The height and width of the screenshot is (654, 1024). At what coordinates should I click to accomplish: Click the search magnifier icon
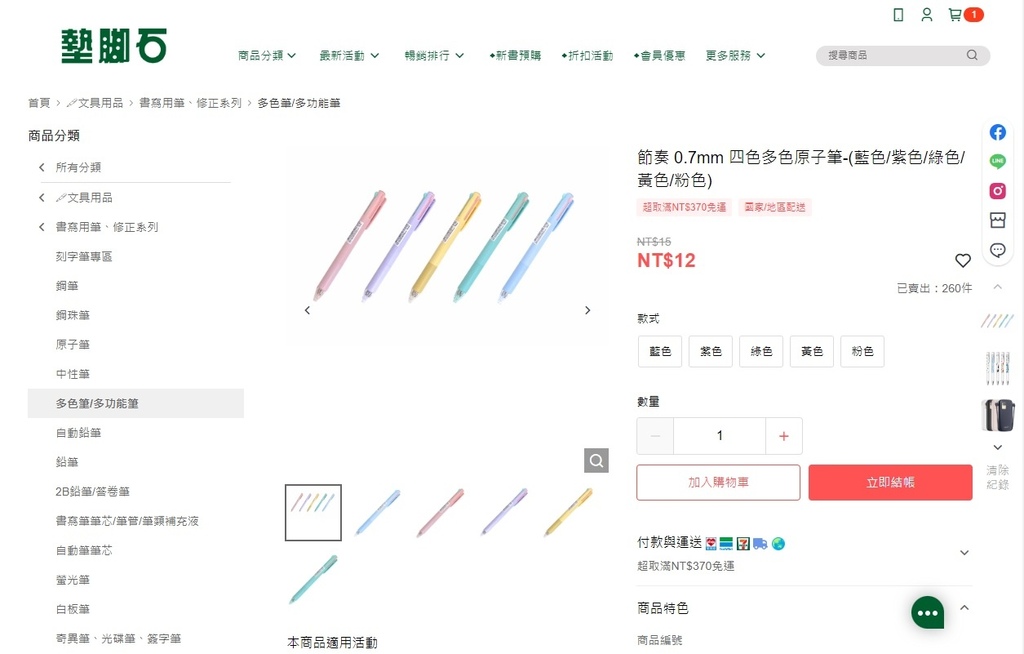click(972, 56)
